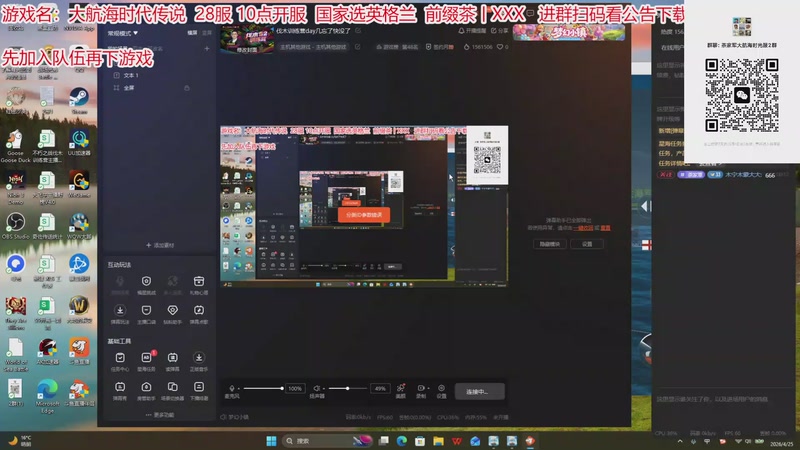Click 添加素材 add material button

[160, 245]
